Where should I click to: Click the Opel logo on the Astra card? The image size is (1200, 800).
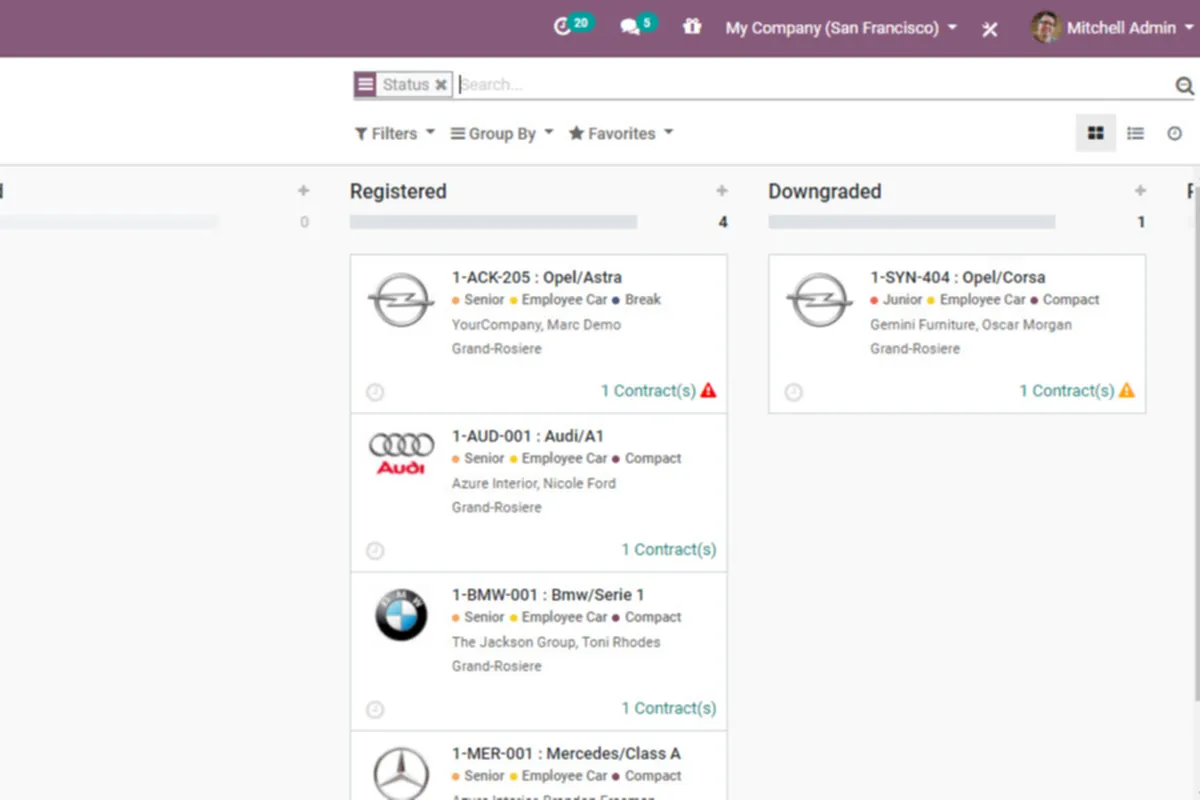pyautogui.click(x=401, y=300)
